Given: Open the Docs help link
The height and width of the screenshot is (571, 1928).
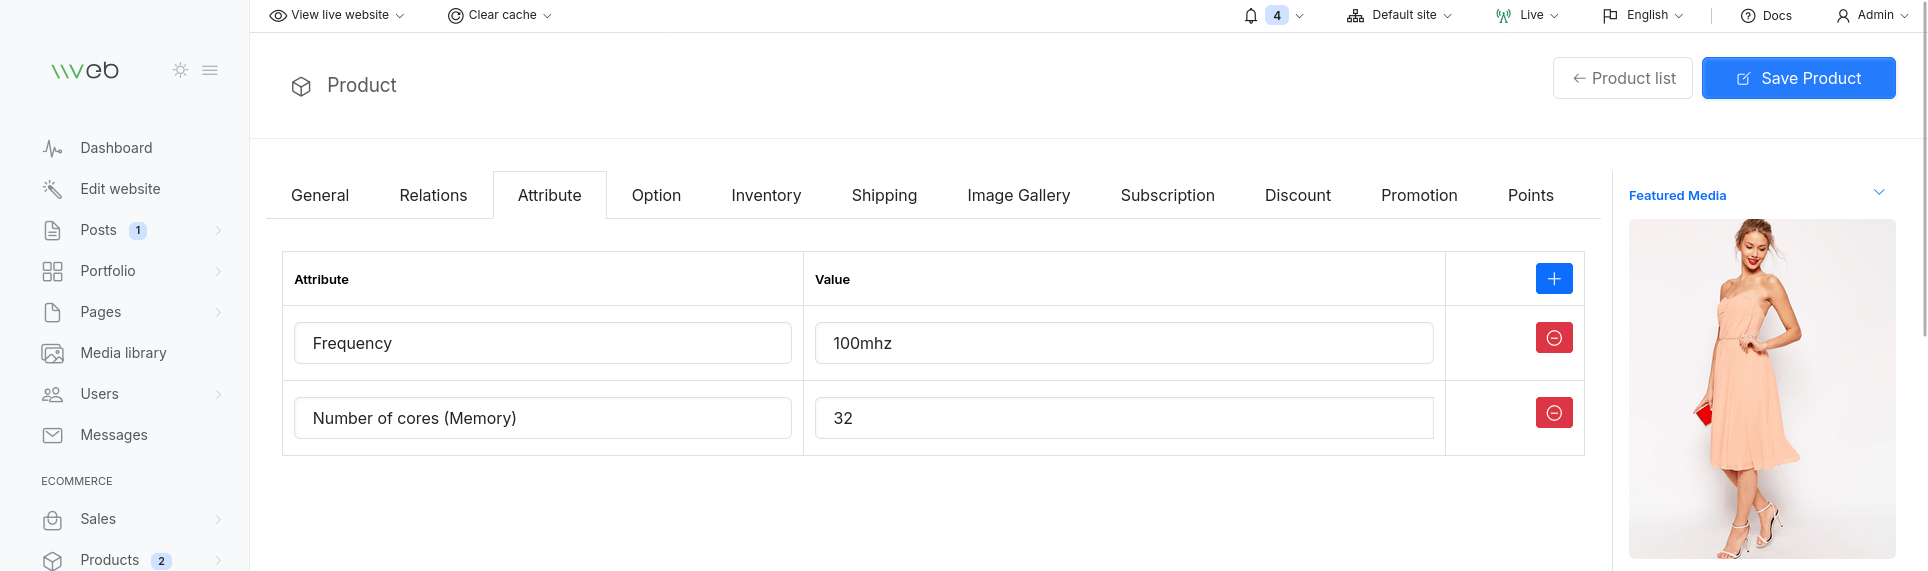Looking at the screenshot, I should pyautogui.click(x=1766, y=16).
